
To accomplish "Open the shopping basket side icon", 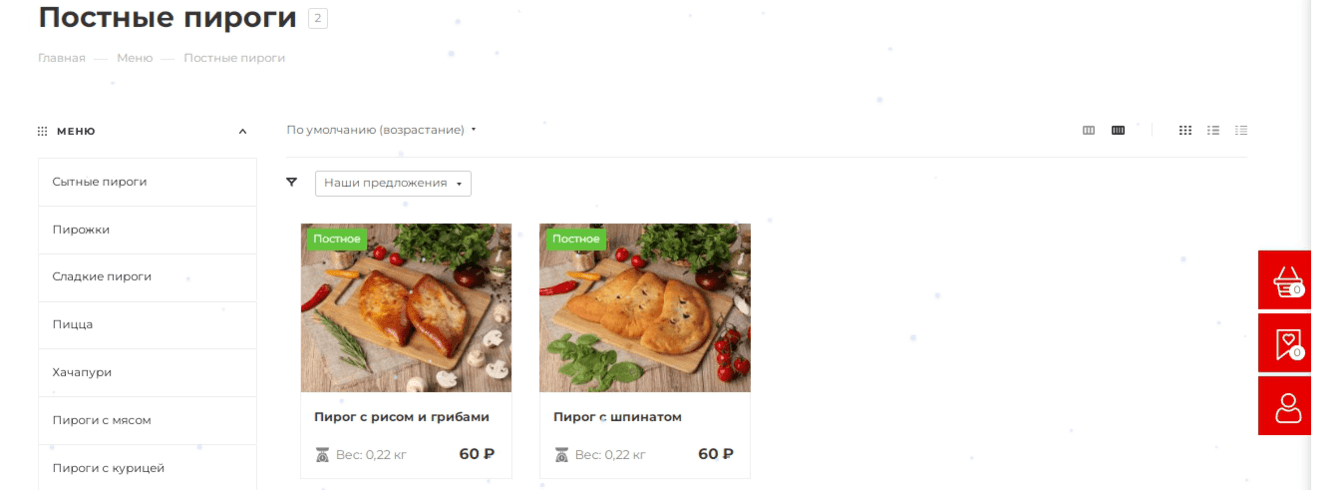I will coord(1287,281).
